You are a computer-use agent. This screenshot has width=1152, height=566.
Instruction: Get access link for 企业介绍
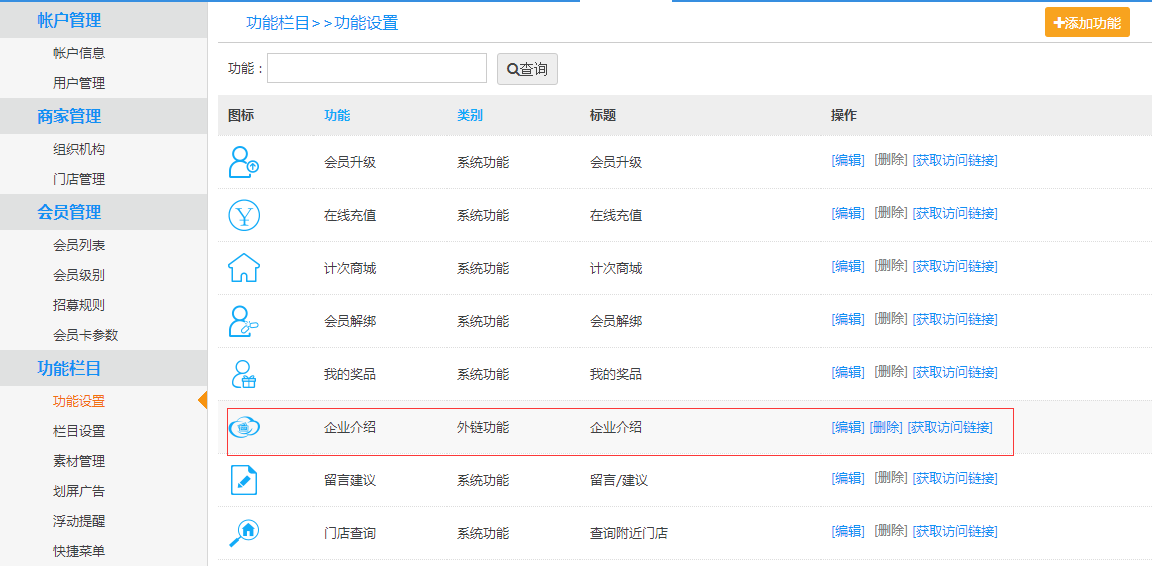click(x=950, y=427)
